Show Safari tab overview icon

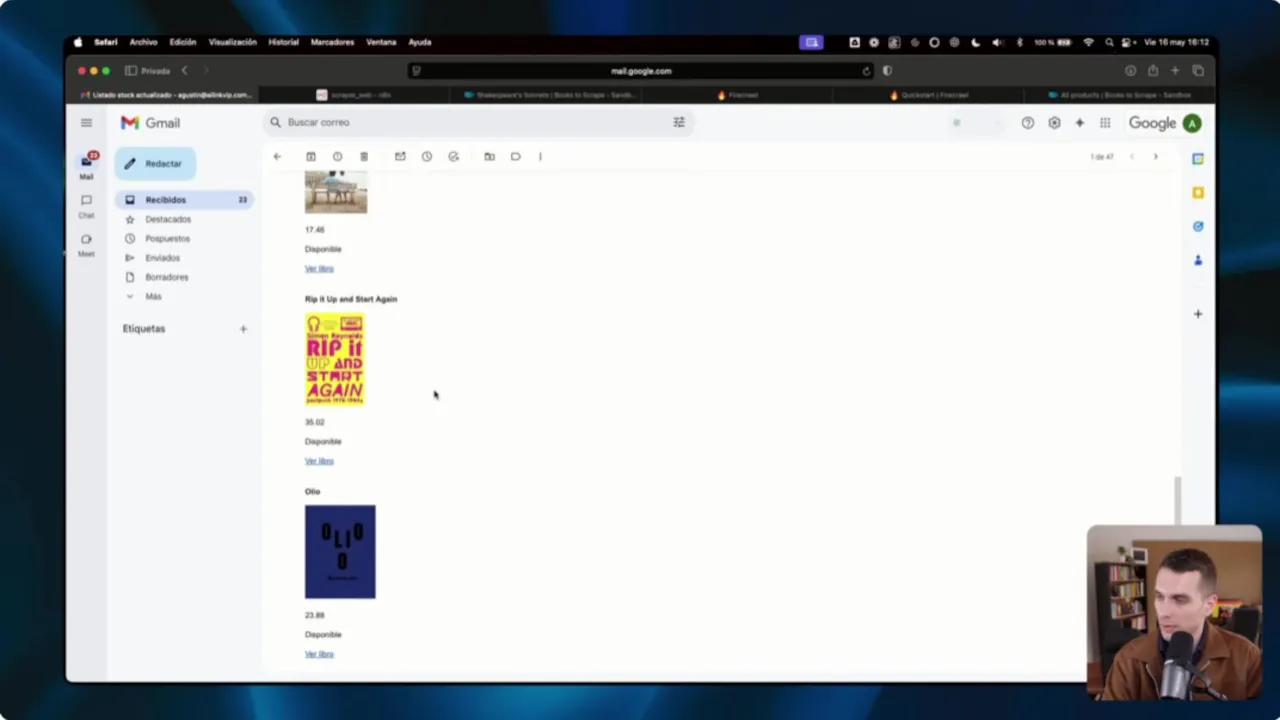(x=1198, y=71)
